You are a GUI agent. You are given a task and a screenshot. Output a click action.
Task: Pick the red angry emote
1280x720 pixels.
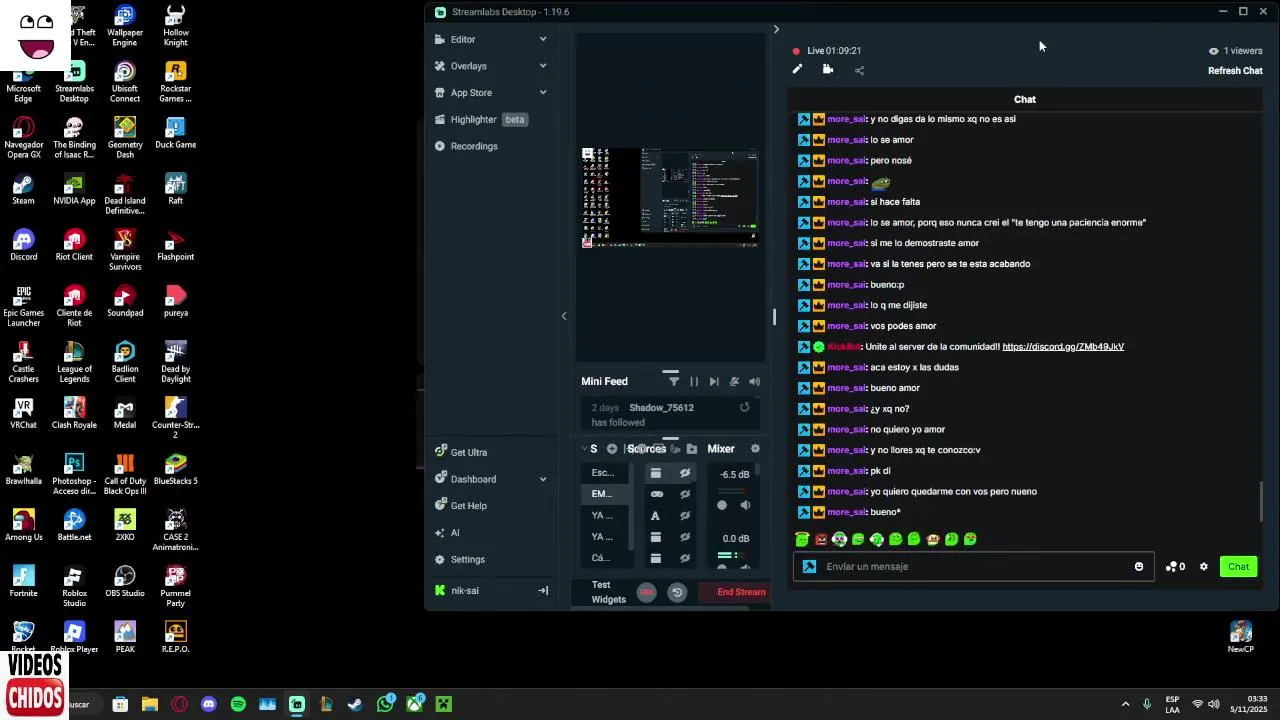click(821, 539)
